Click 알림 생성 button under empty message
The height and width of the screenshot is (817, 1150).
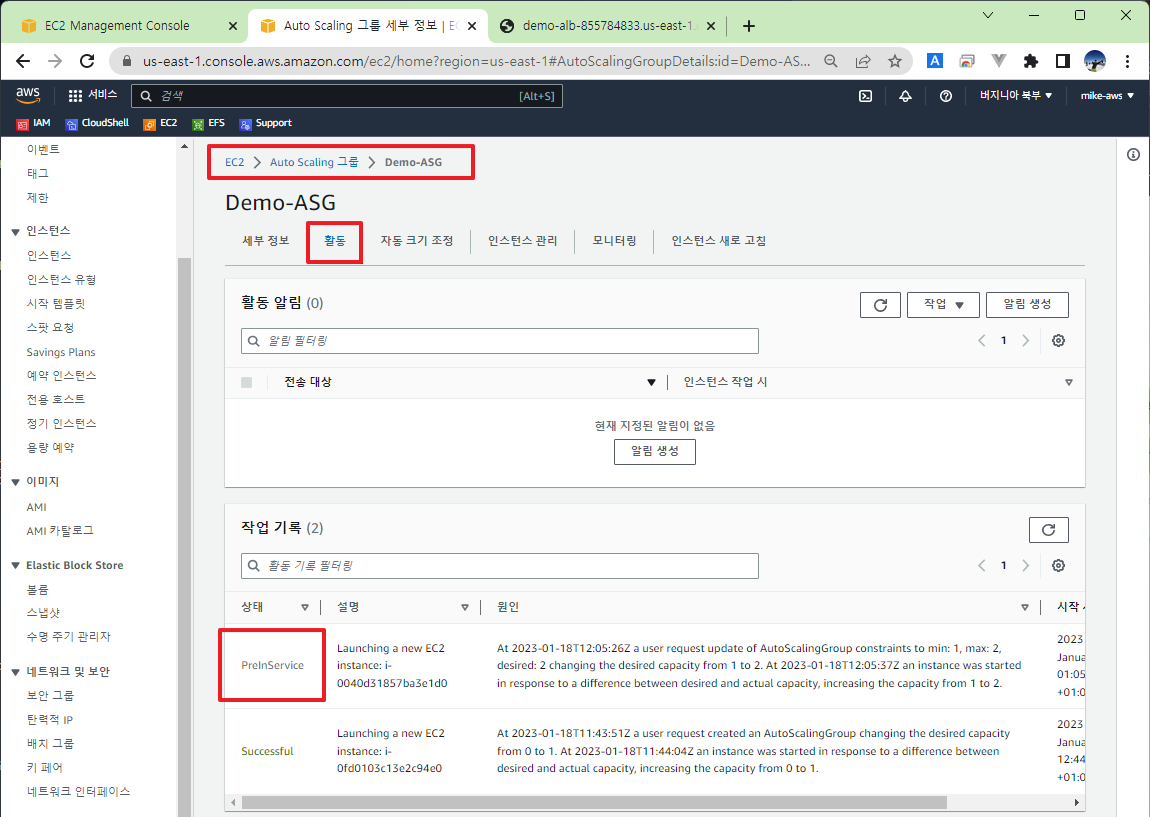pyautogui.click(x=654, y=452)
